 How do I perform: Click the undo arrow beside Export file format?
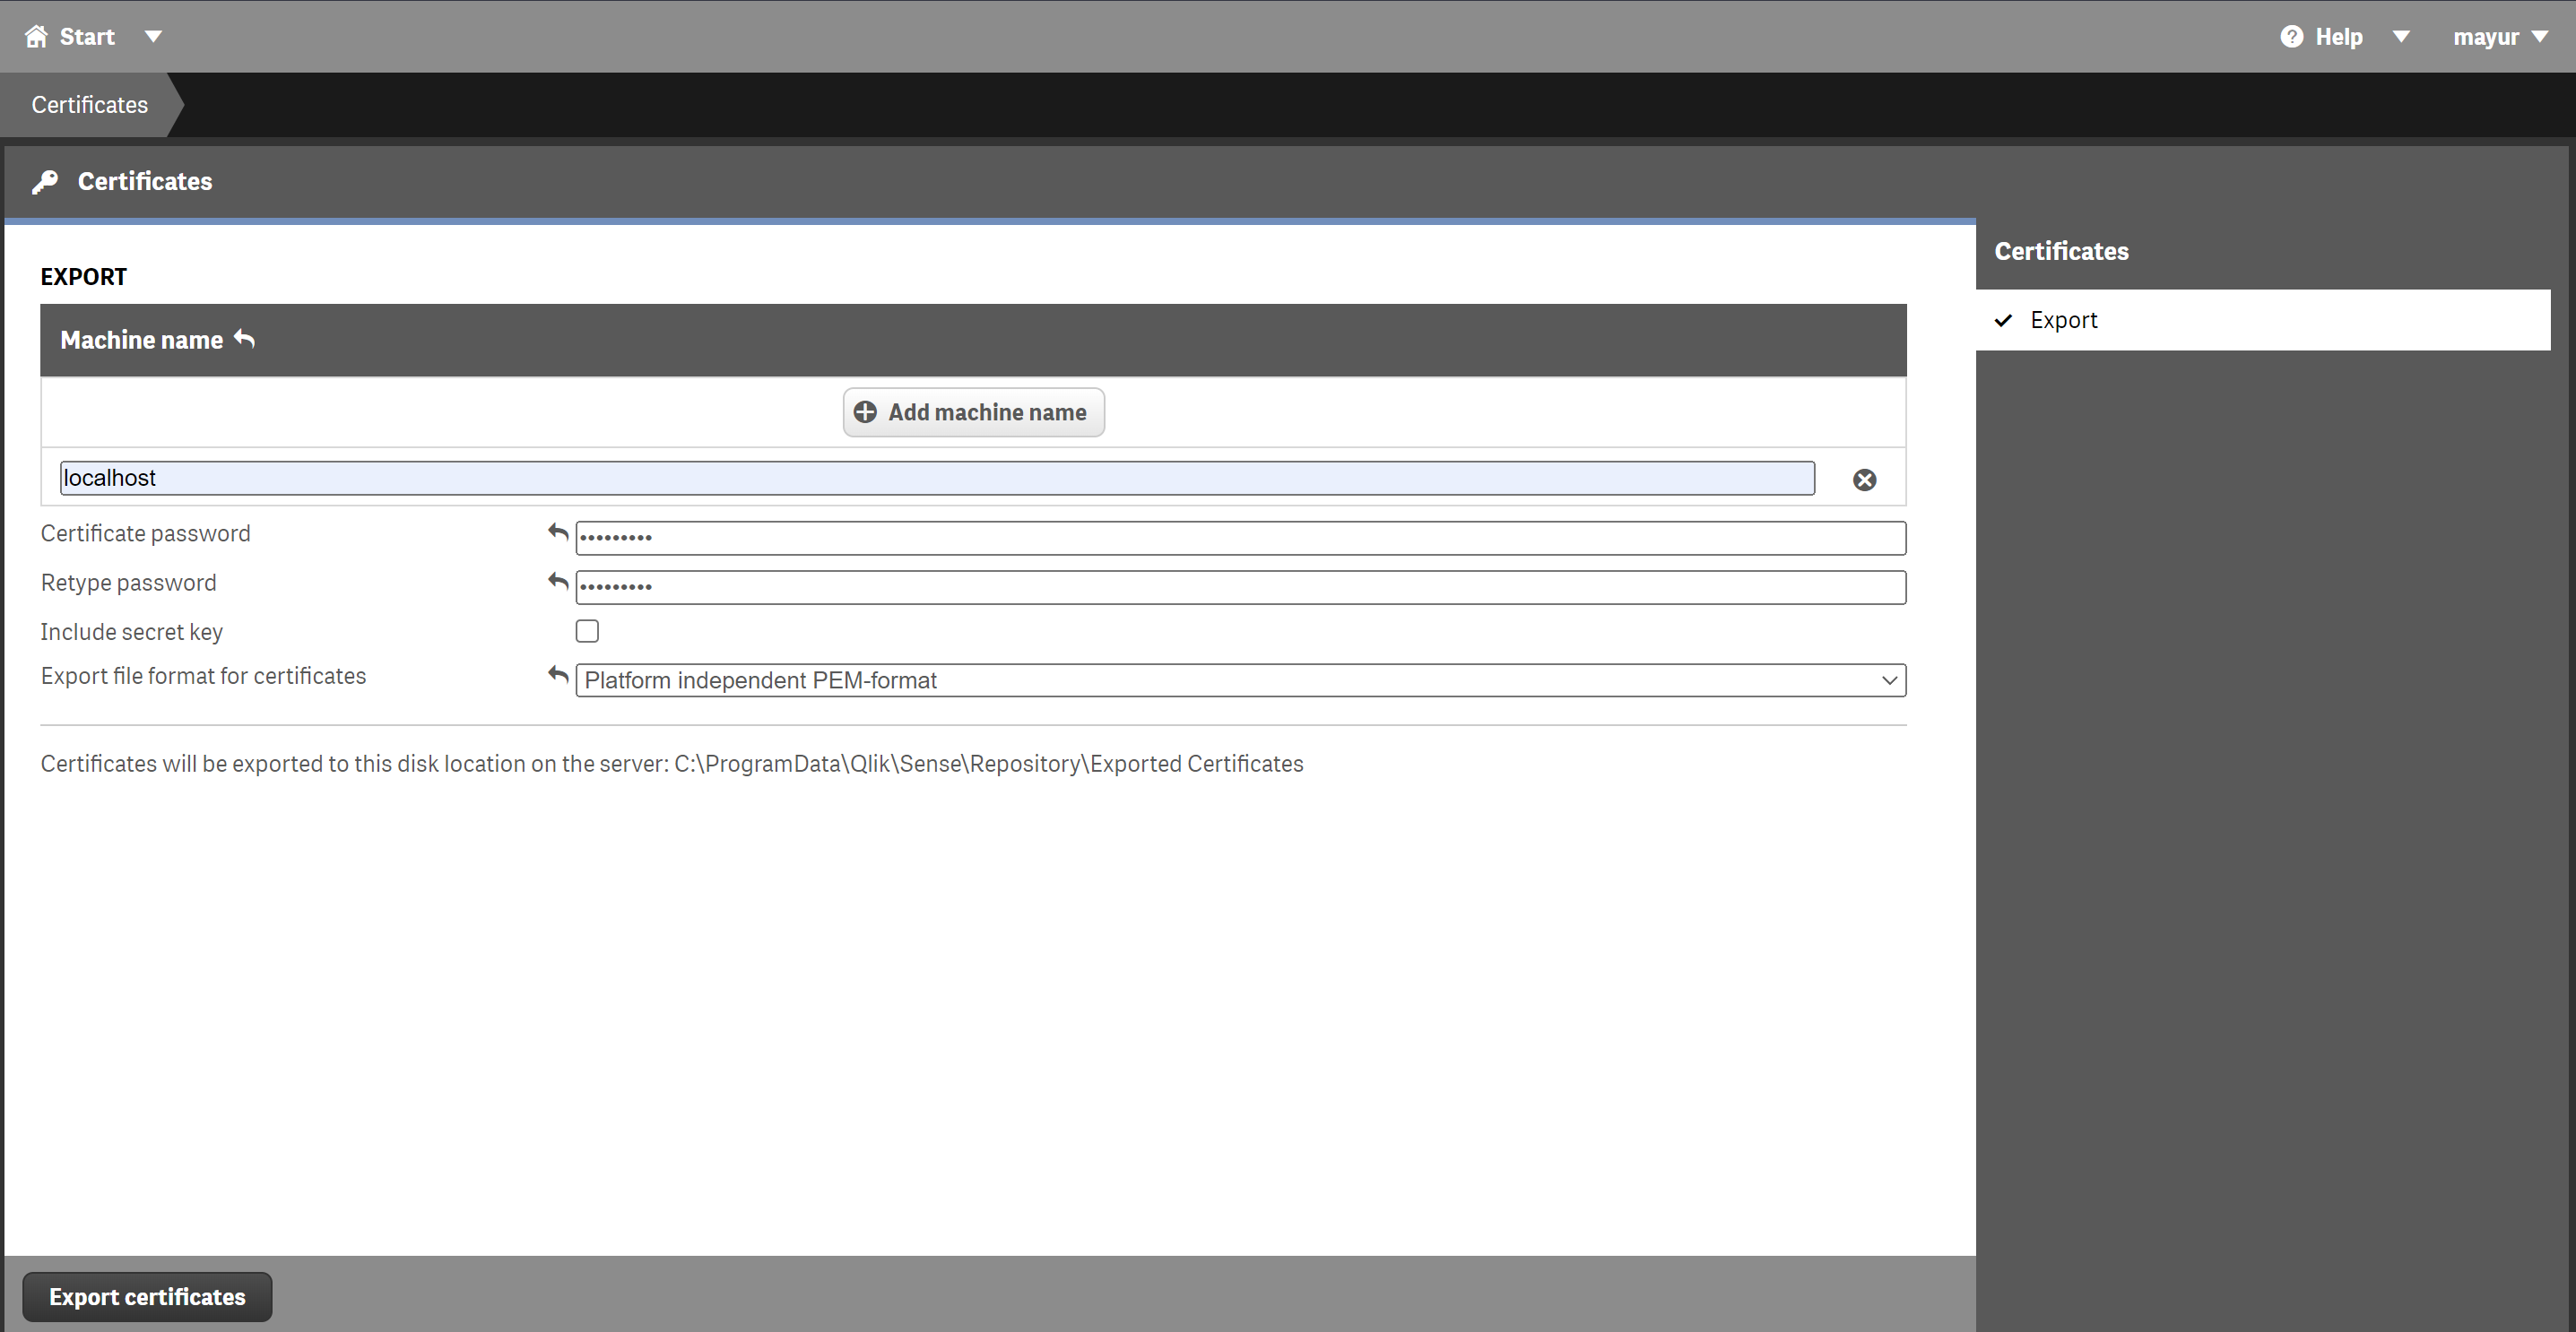[556, 675]
